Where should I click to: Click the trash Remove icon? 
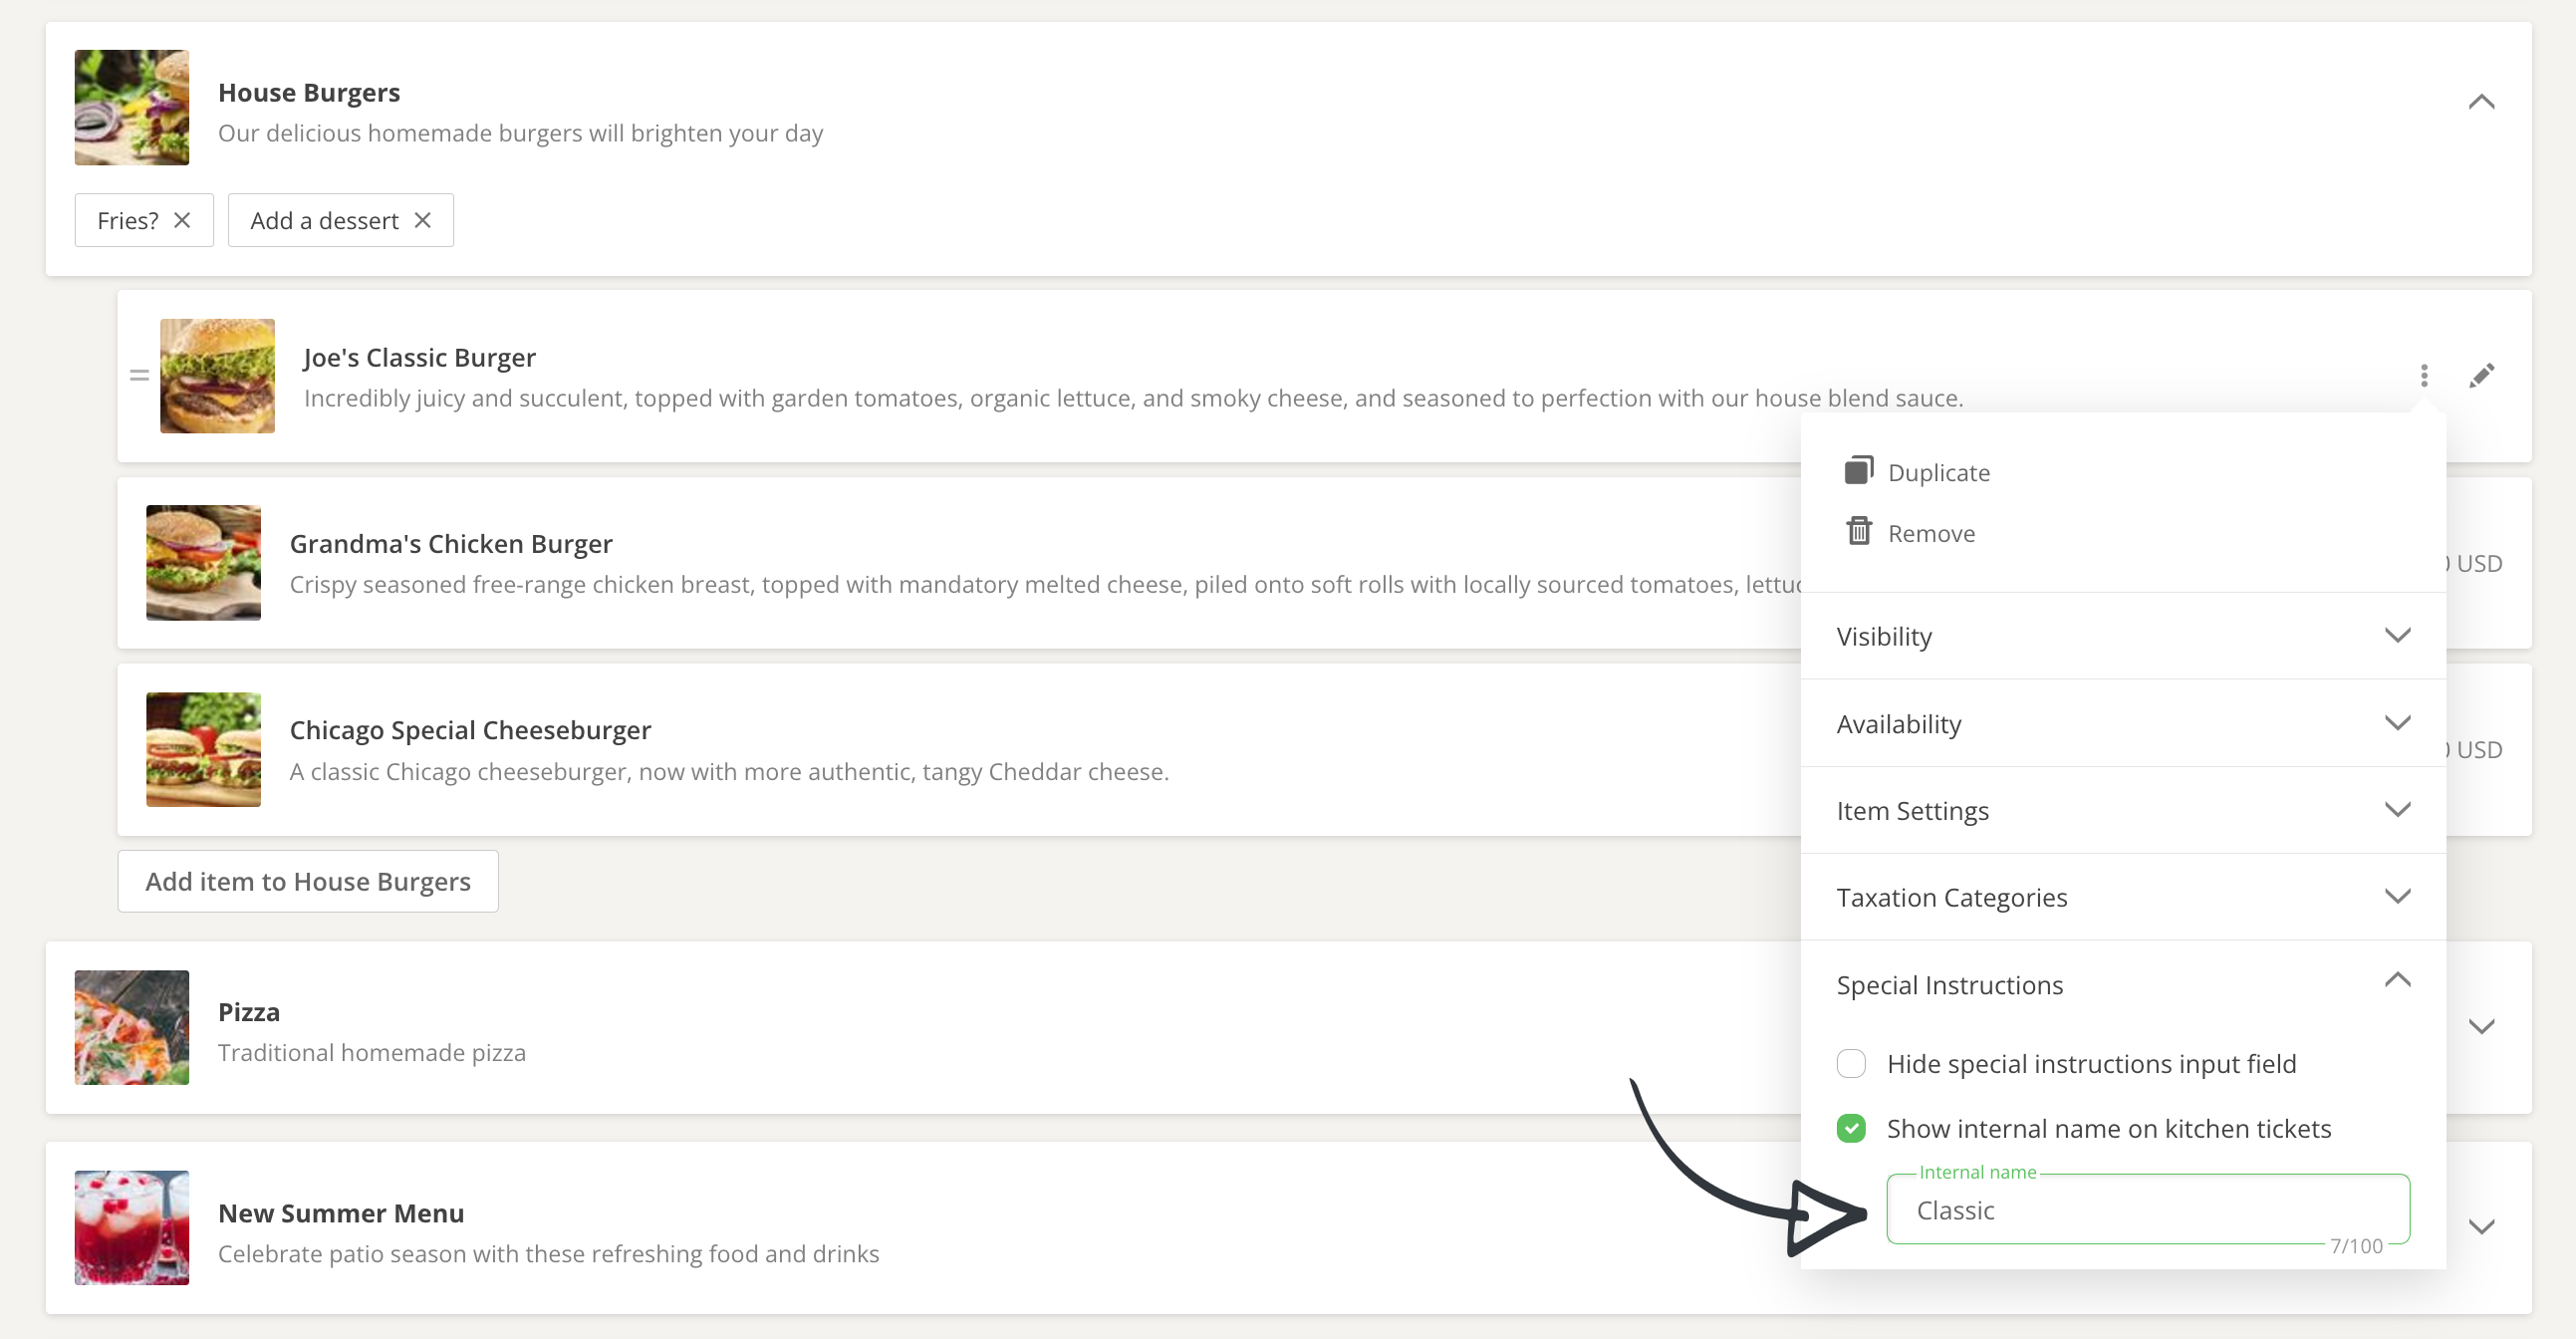(1858, 531)
